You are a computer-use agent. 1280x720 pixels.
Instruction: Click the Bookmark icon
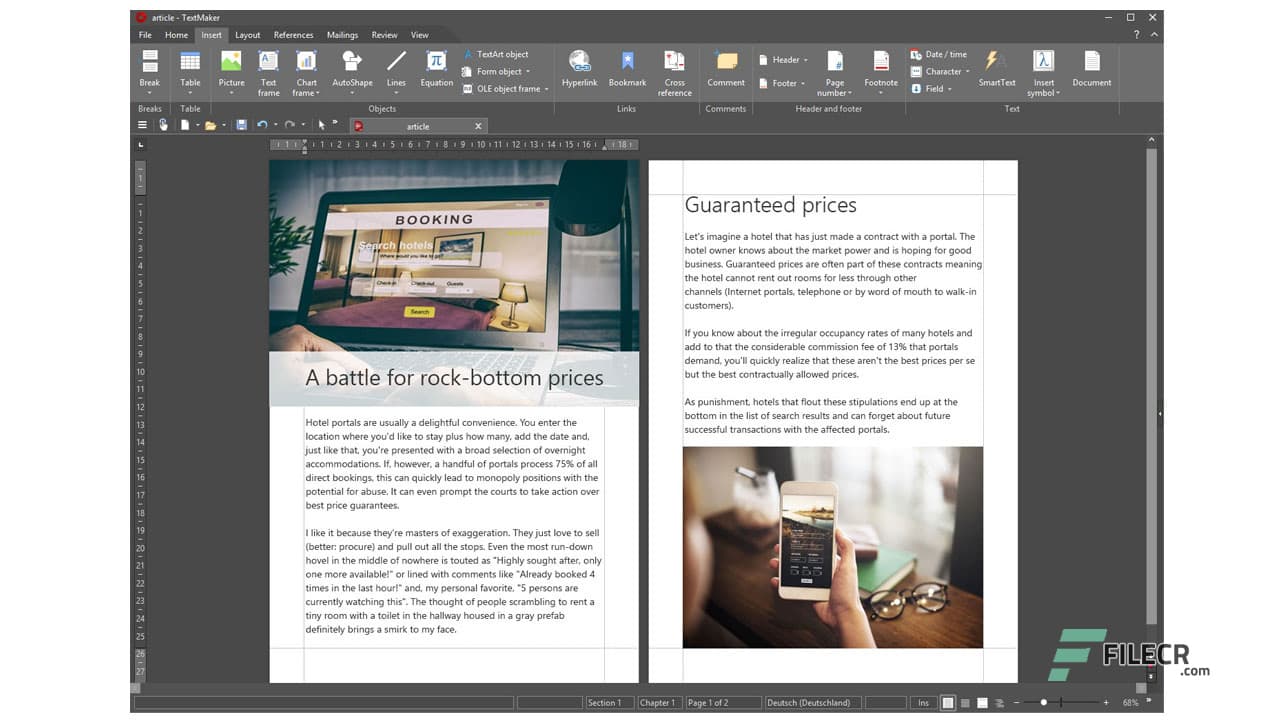[627, 68]
